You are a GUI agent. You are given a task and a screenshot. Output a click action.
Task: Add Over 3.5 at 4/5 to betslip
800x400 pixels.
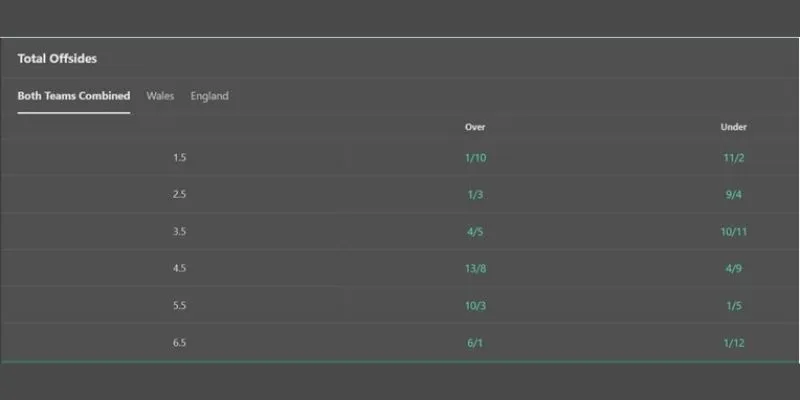pos(475,232)
